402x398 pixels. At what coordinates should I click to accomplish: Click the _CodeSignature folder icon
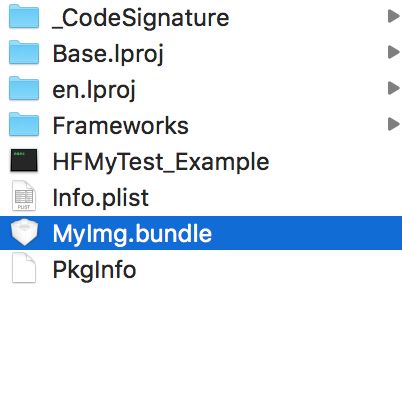click(x=24, y=17)
